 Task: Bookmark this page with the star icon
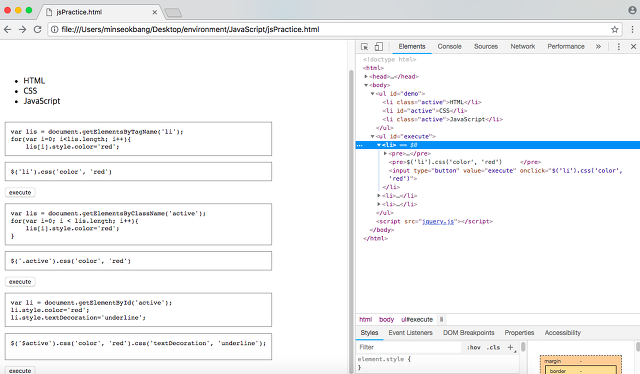pos(615,29)
